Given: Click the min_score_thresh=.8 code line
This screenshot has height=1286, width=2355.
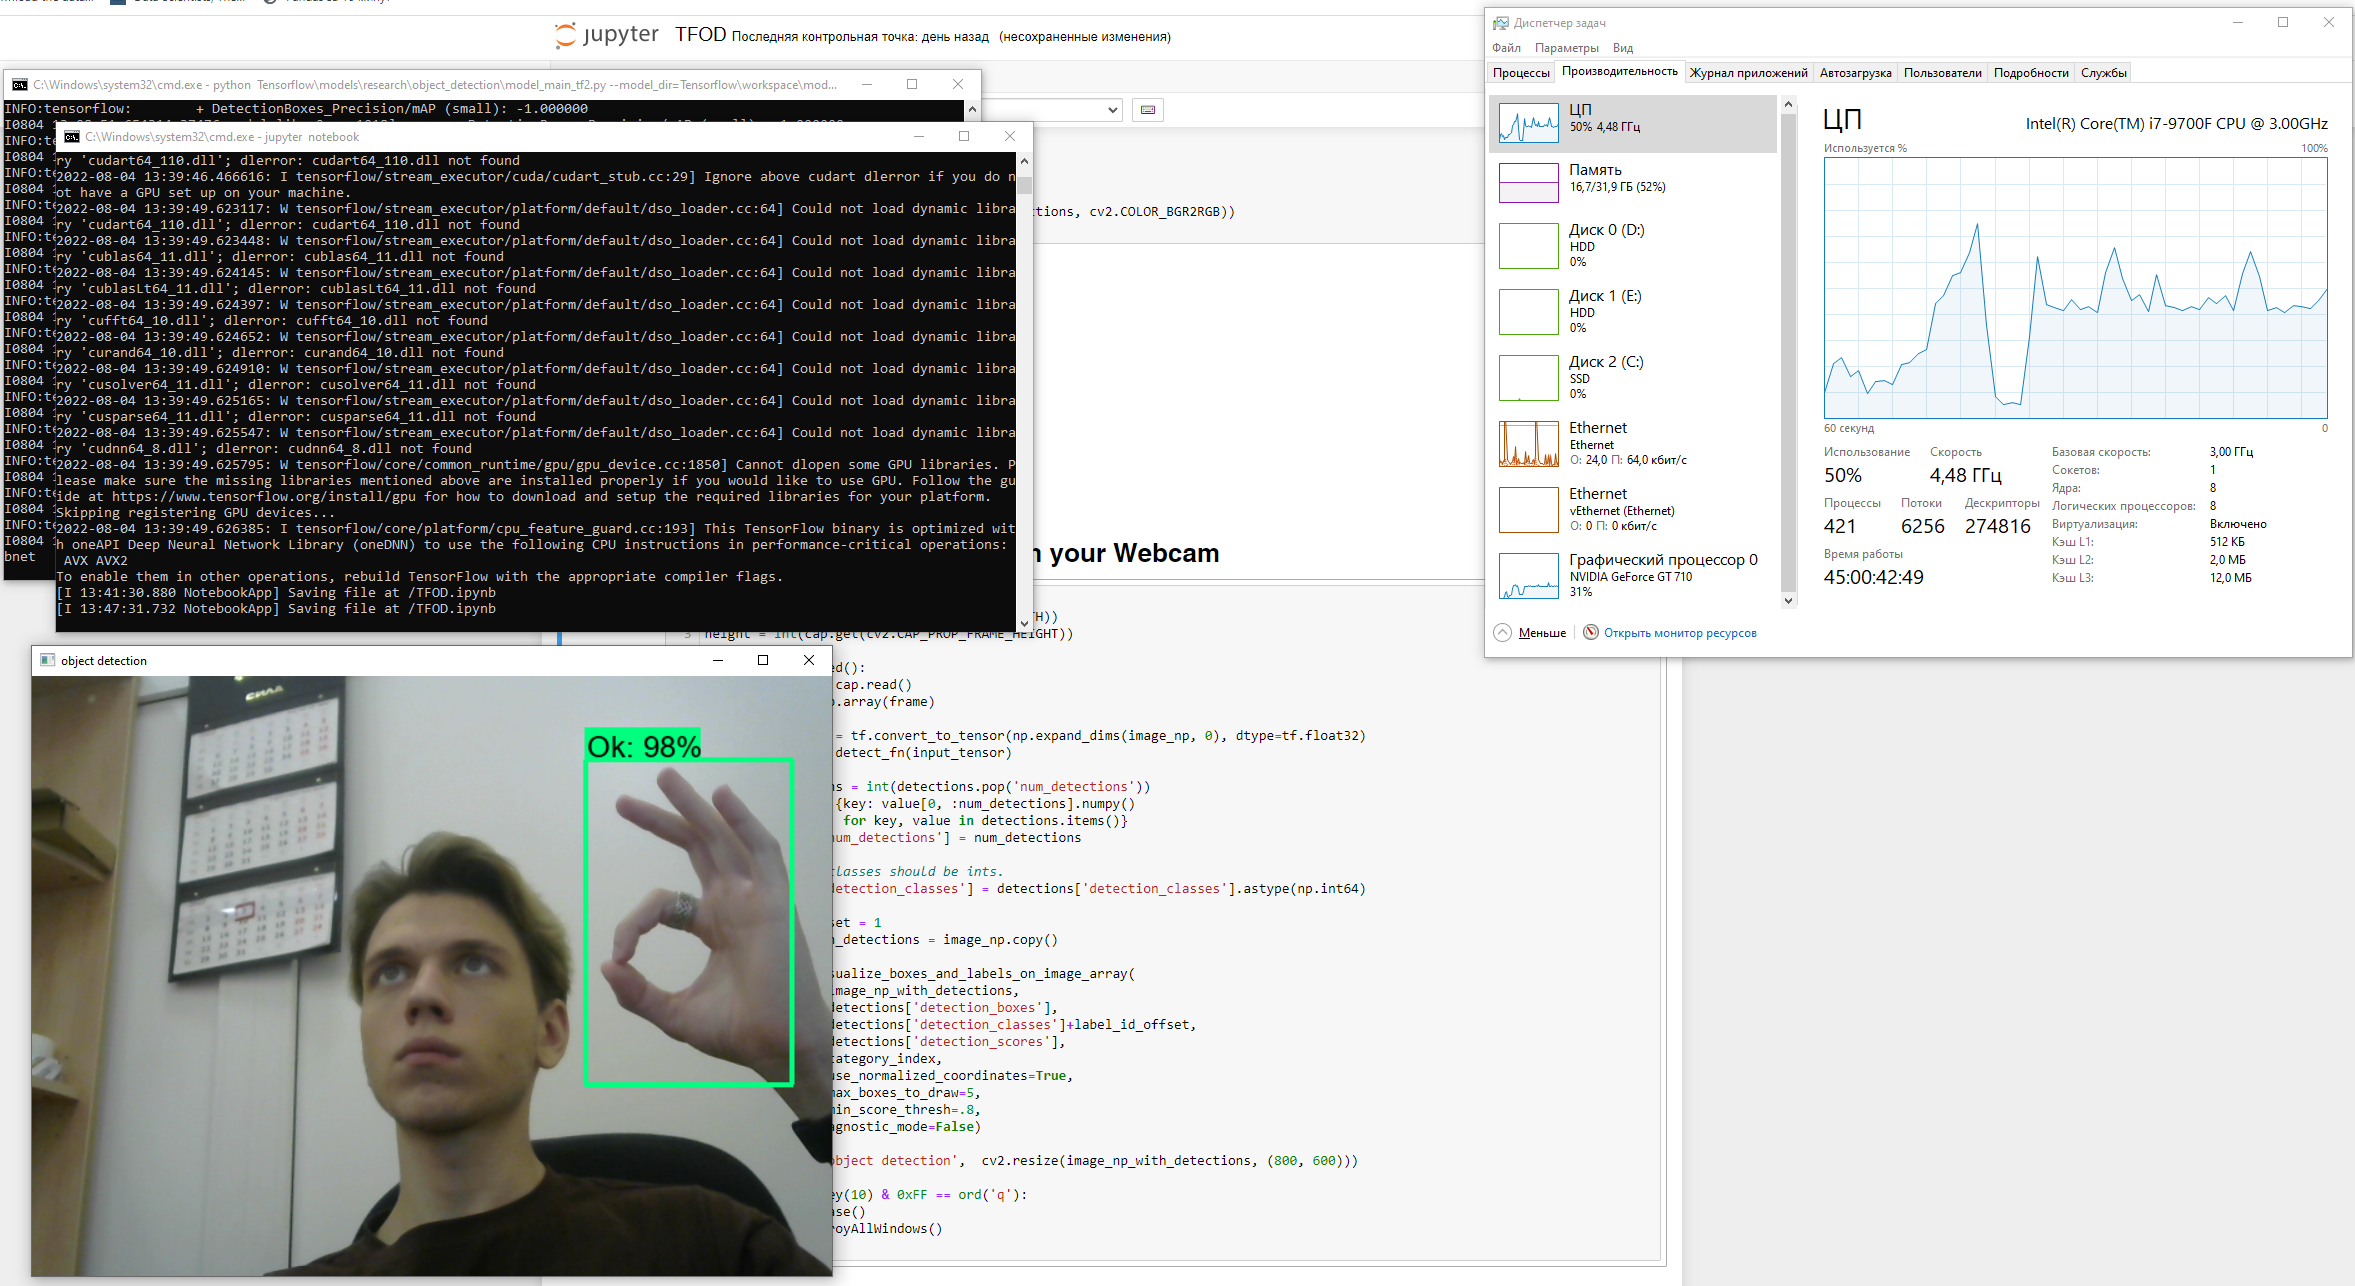Looking at the screenshot, I should coord(905,1109).
